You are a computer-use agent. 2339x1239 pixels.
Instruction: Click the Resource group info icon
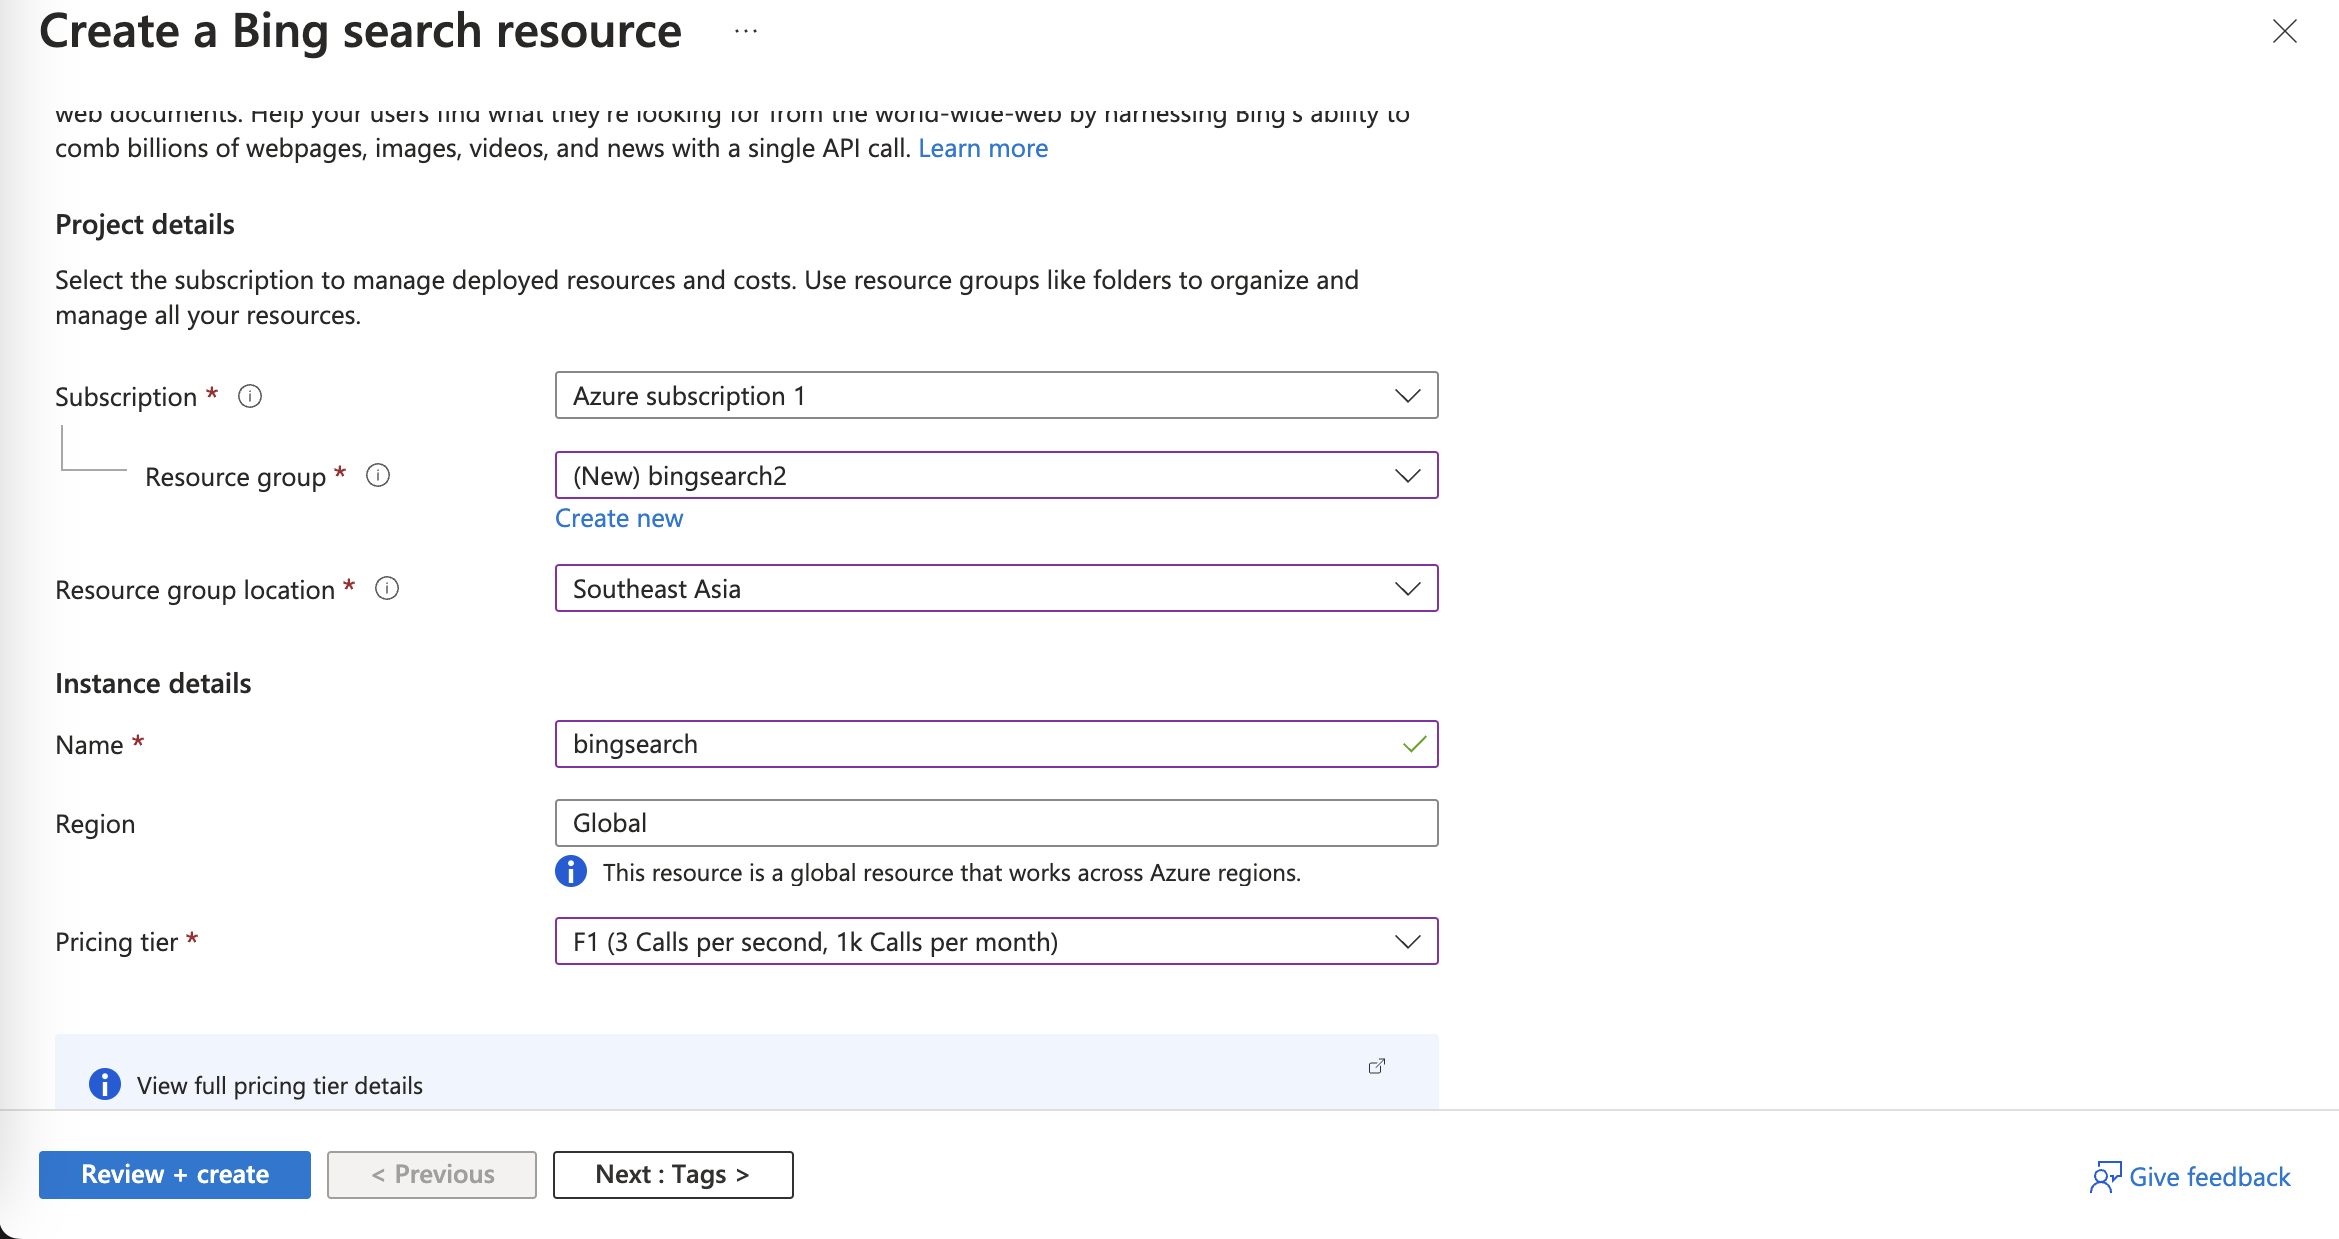coord(377,475)
